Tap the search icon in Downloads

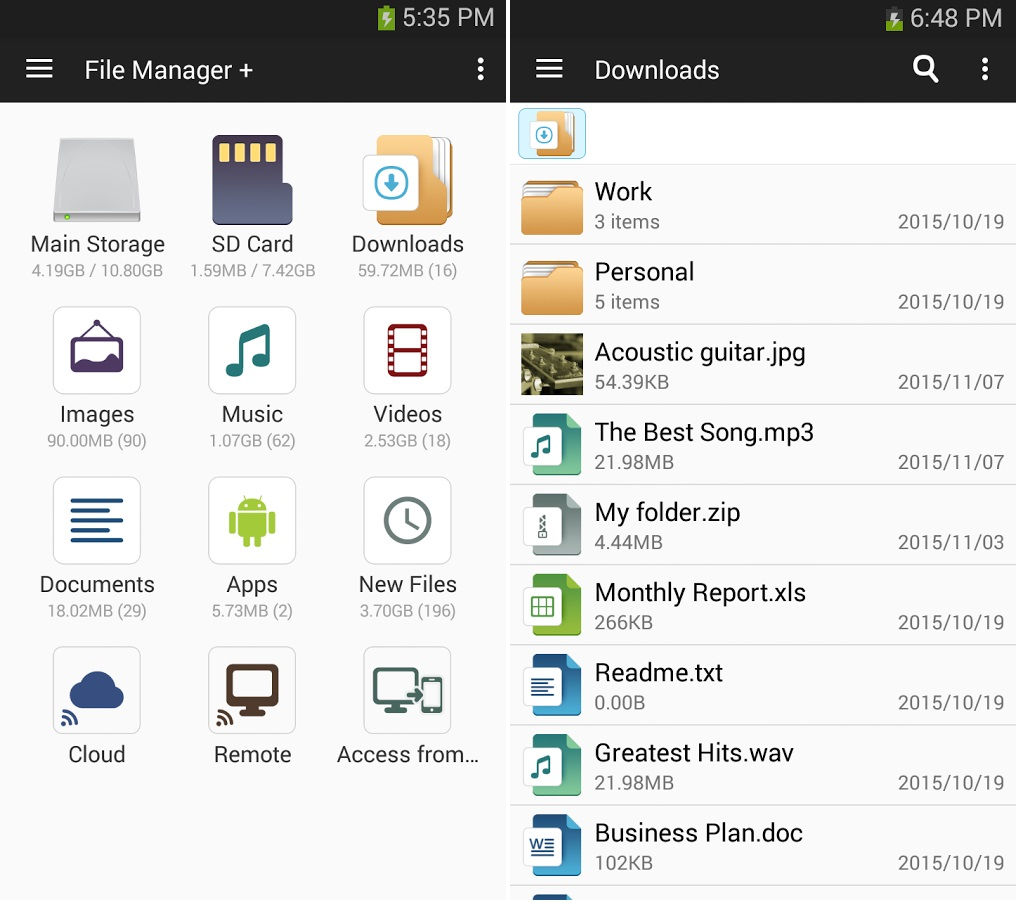[x=926, y=69]
